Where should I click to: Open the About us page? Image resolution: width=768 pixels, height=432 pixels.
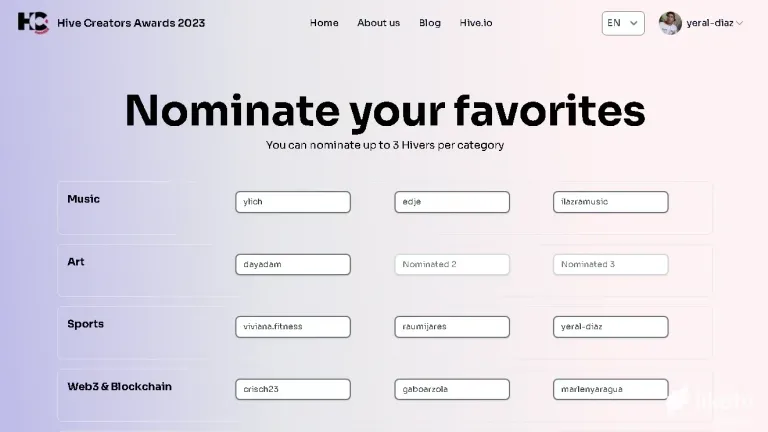[x=378, y=23]
